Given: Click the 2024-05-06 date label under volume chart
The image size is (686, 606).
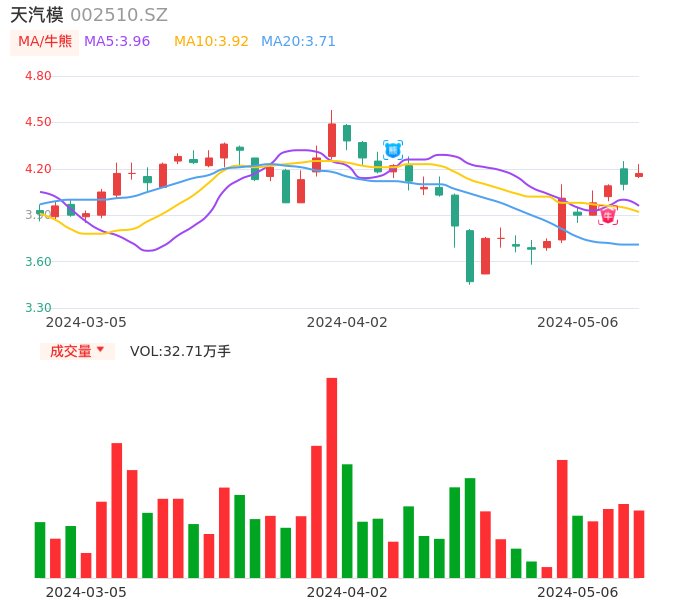Looking at the screenshot, I should coord(578,592).
